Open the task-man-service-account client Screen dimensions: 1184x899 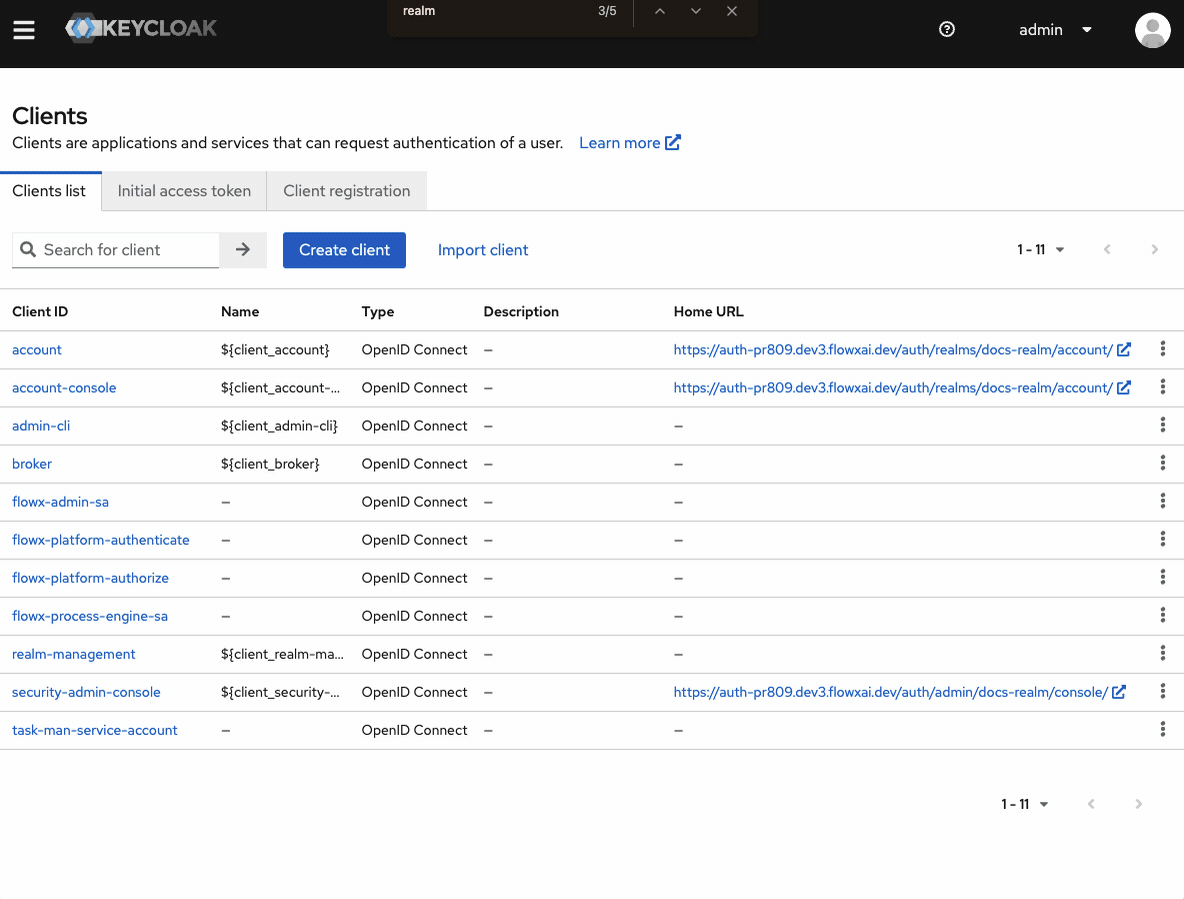coord(94,730)
